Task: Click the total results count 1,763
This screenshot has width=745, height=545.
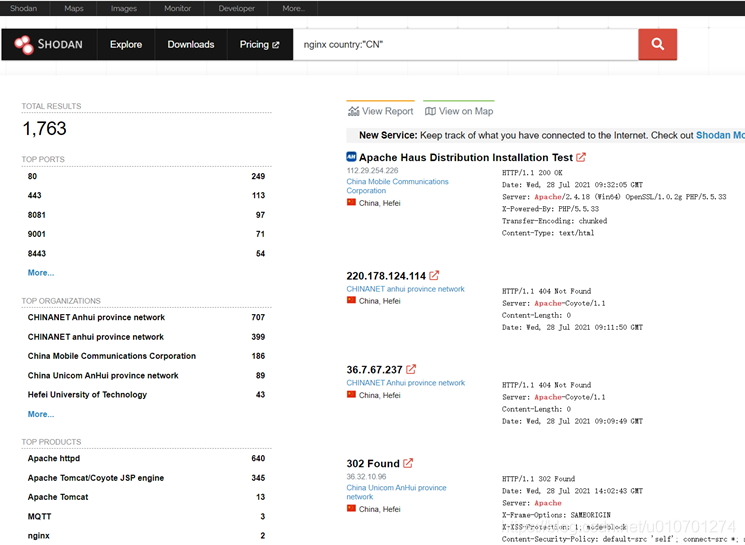Action: (x=45, y=129)
